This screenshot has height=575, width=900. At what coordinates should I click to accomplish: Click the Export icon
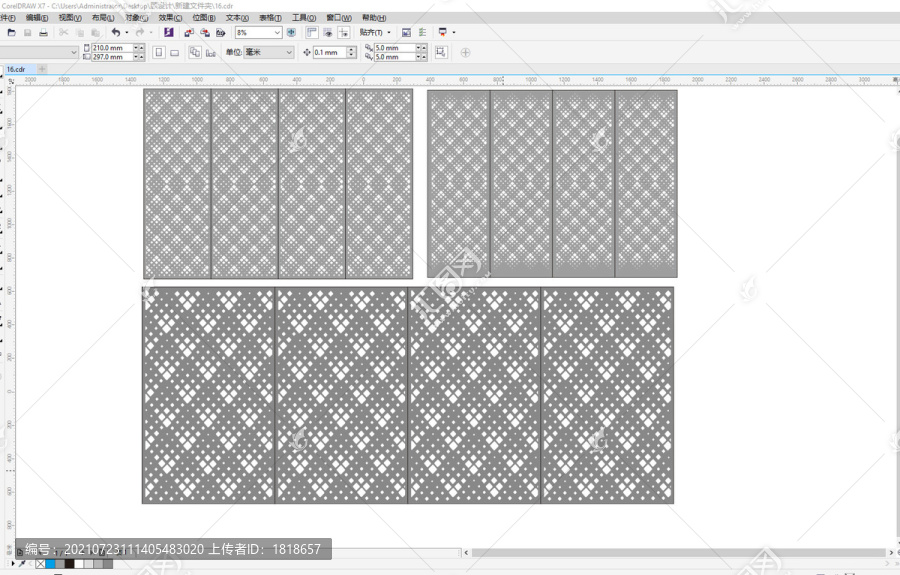coord(205,33)
